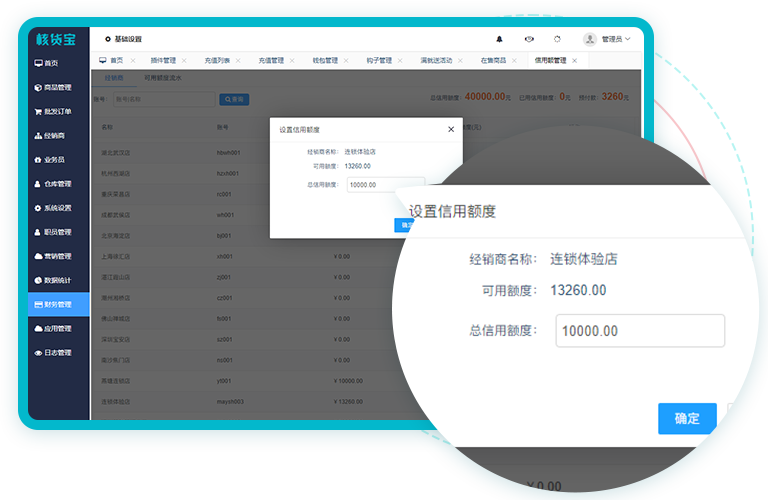This screenshot has width=768, height=500.
Task: Click the refresh icon in top bar
Action: click(x=557, y=39)
